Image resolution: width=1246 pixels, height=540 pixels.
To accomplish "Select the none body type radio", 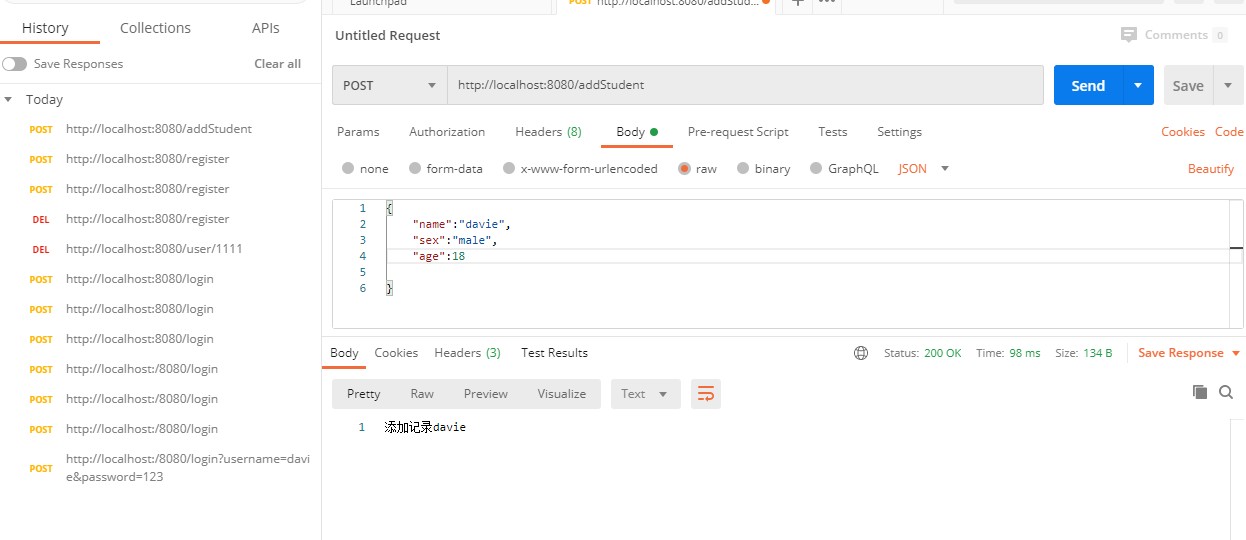I will (348, 169).
